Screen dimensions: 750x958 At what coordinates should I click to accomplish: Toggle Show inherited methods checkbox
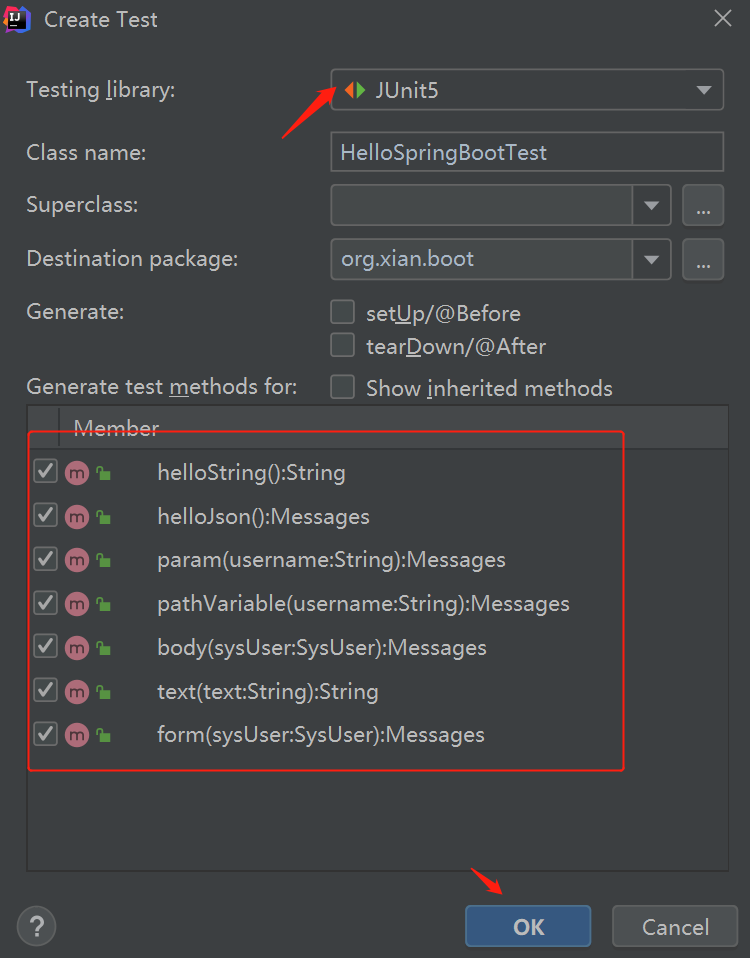click(x=343, y=388)
